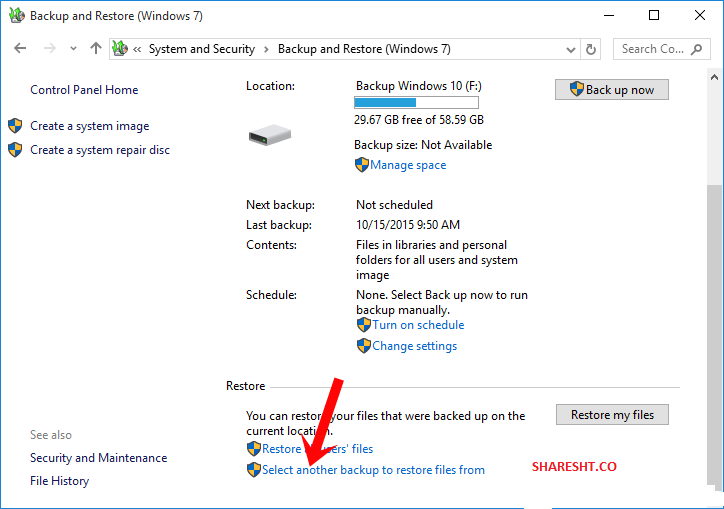Go up one level with the Up arrow
The image size is (724, 509).
pos(96,48)
